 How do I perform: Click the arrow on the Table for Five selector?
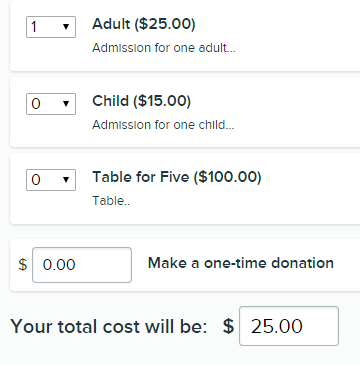(x=66, y=180)
